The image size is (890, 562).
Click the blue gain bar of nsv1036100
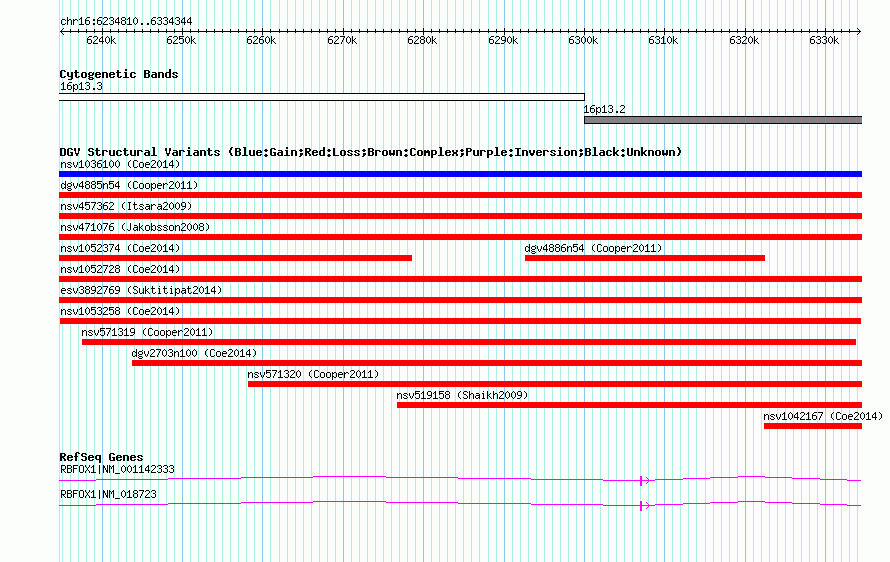(460, 174)
